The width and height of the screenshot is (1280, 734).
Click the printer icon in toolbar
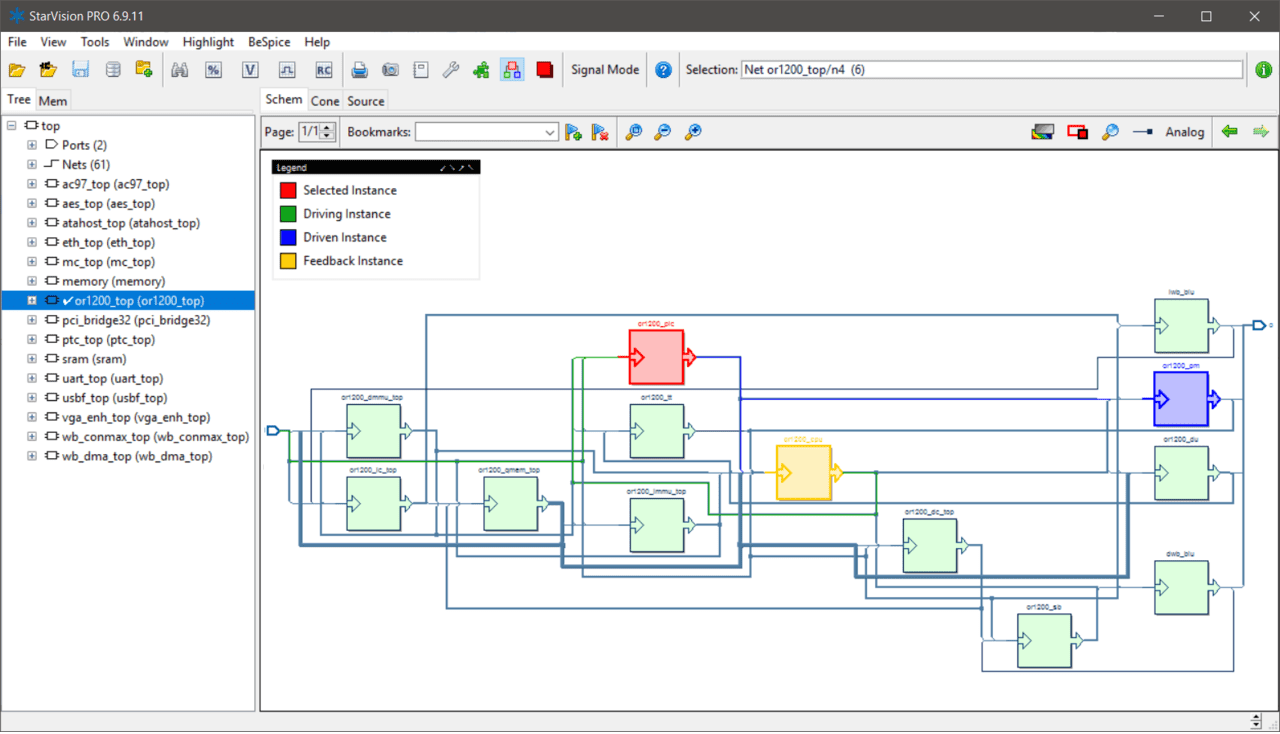(x=359, y=70)
